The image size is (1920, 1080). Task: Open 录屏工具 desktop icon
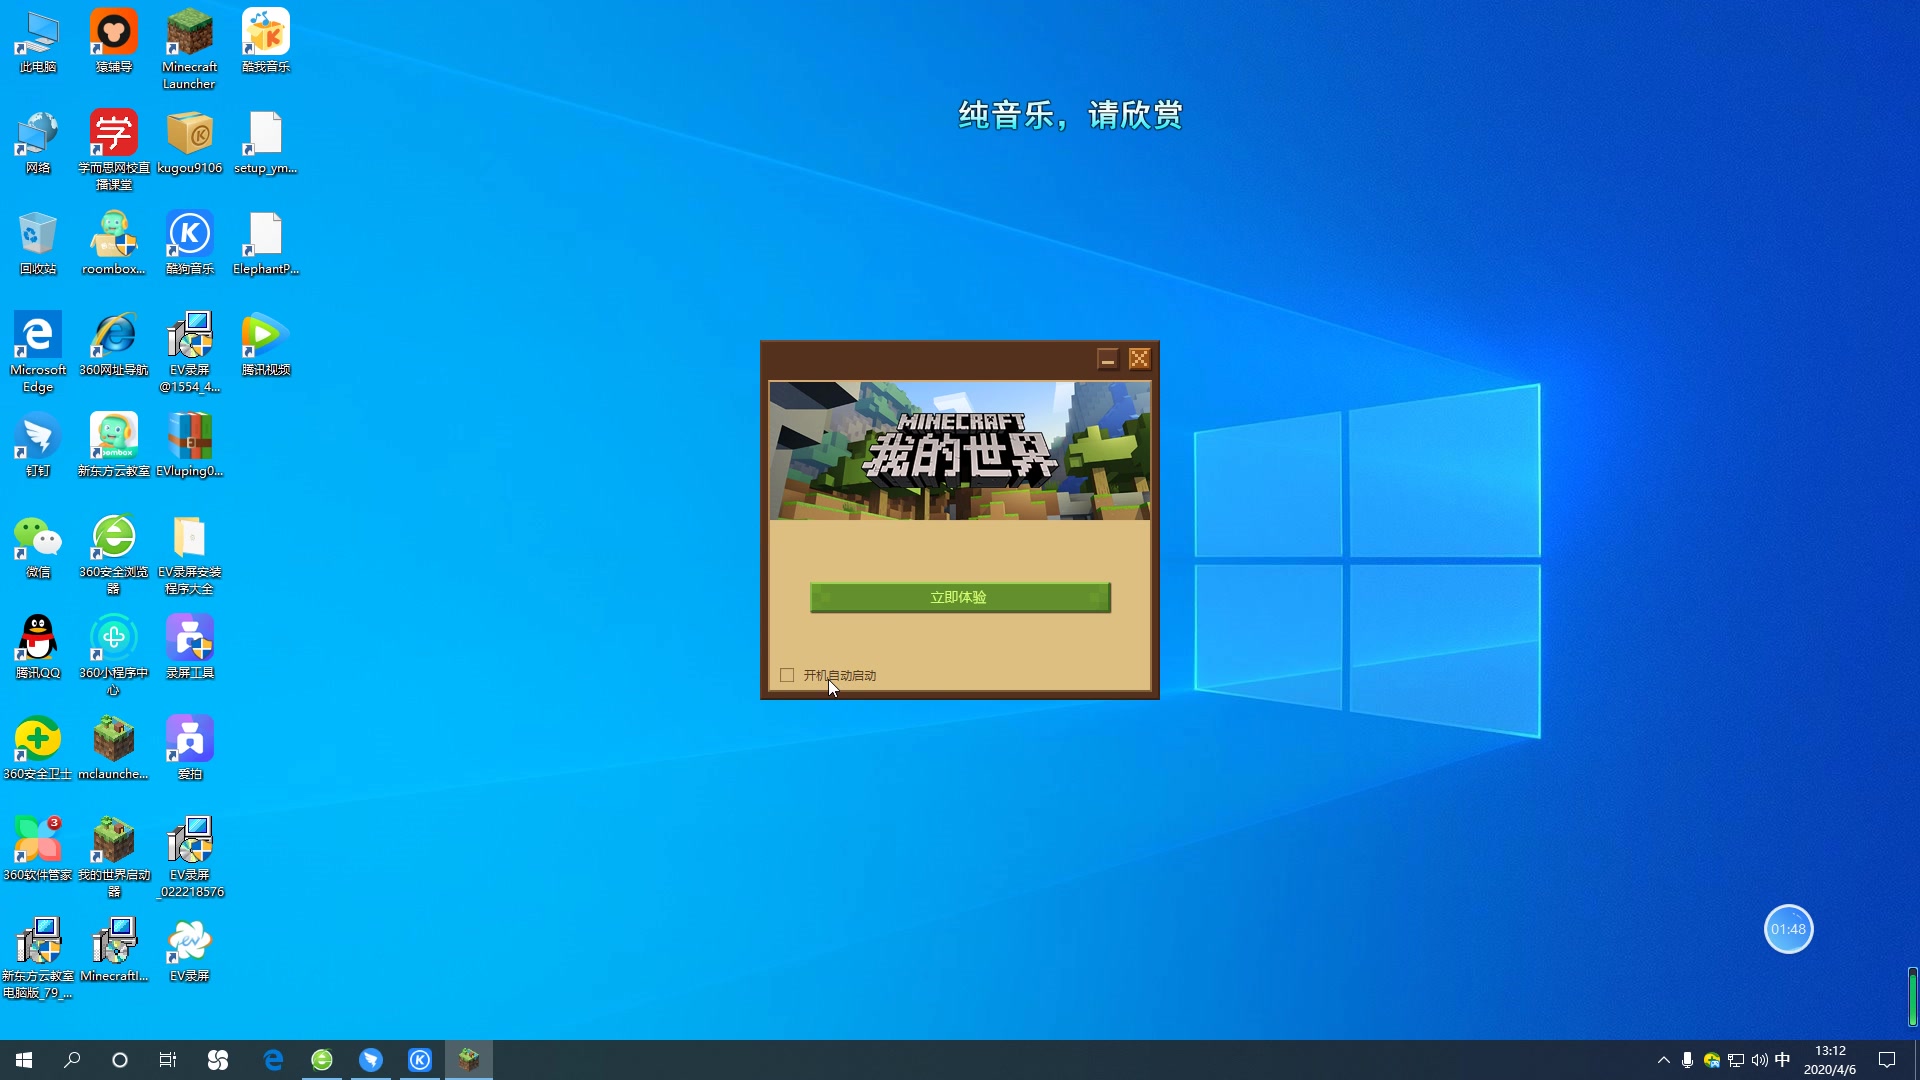point(190,648)
